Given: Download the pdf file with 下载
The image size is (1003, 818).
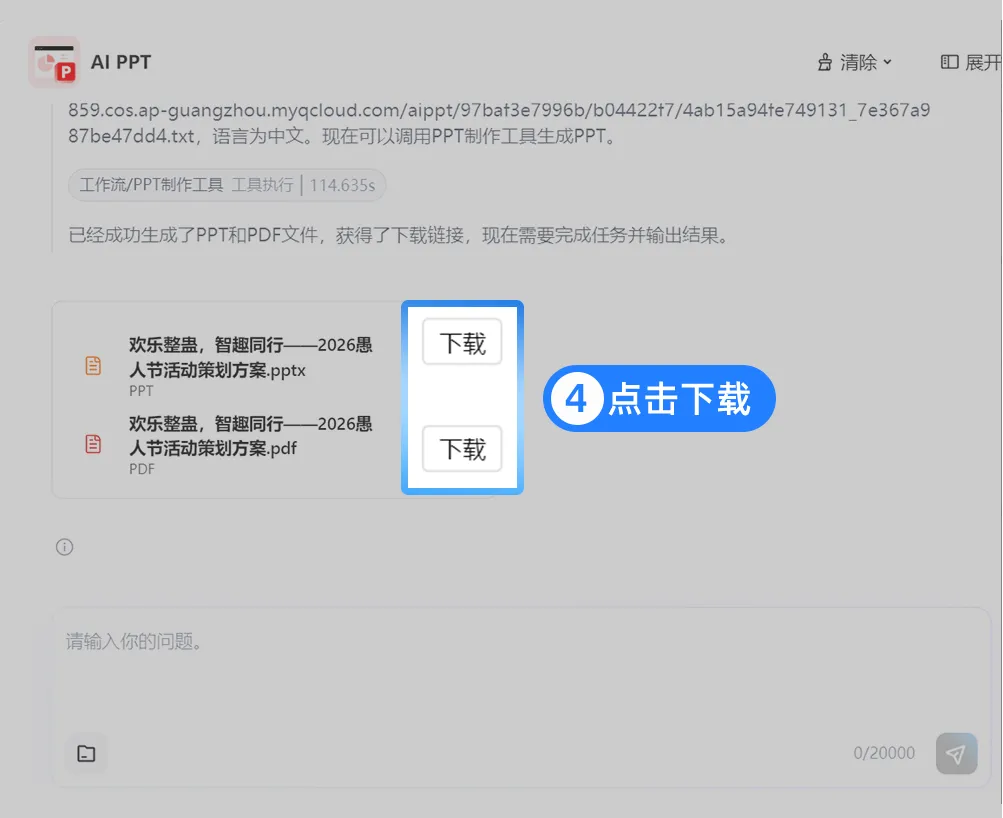Looking at the screenshot, I should pyautogui.click(x=462, y=448).
